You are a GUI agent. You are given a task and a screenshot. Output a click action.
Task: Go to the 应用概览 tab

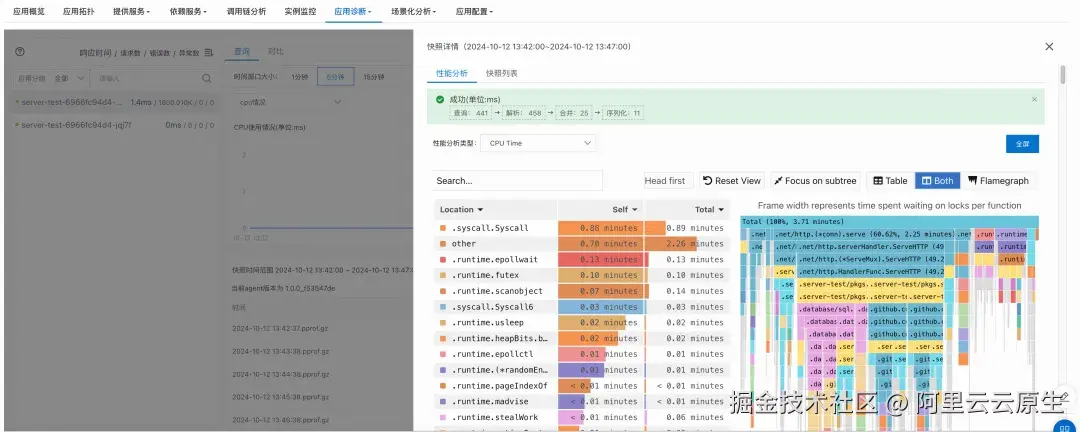coord(29,12)
